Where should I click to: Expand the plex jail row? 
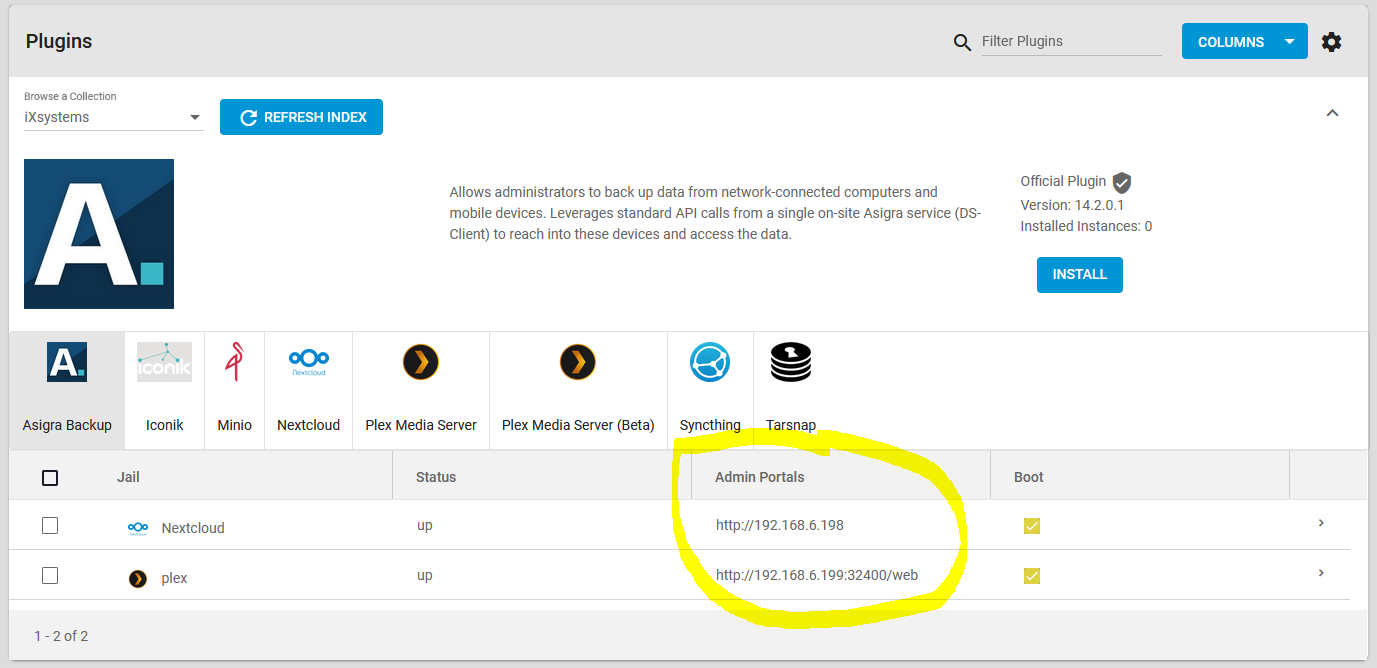pos(1321,573)
